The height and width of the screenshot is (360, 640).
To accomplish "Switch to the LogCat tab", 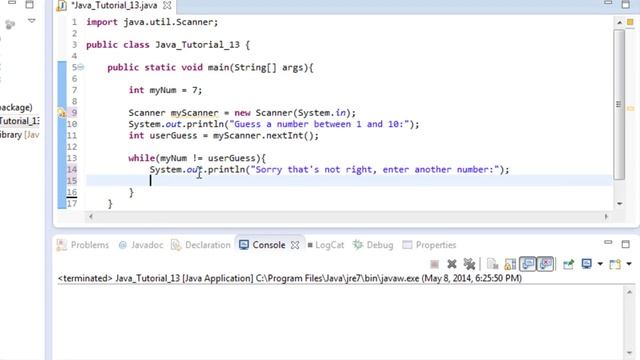I will 325,245.
